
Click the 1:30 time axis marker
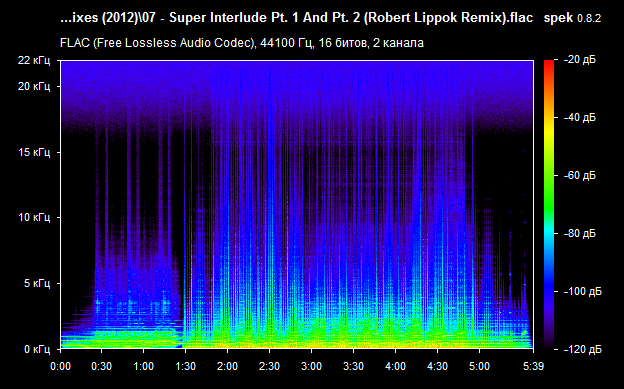(x=185, y=366)
